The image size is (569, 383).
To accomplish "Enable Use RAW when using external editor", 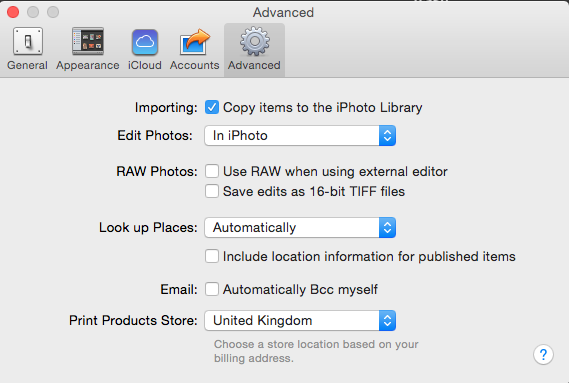I will [212, 171].
